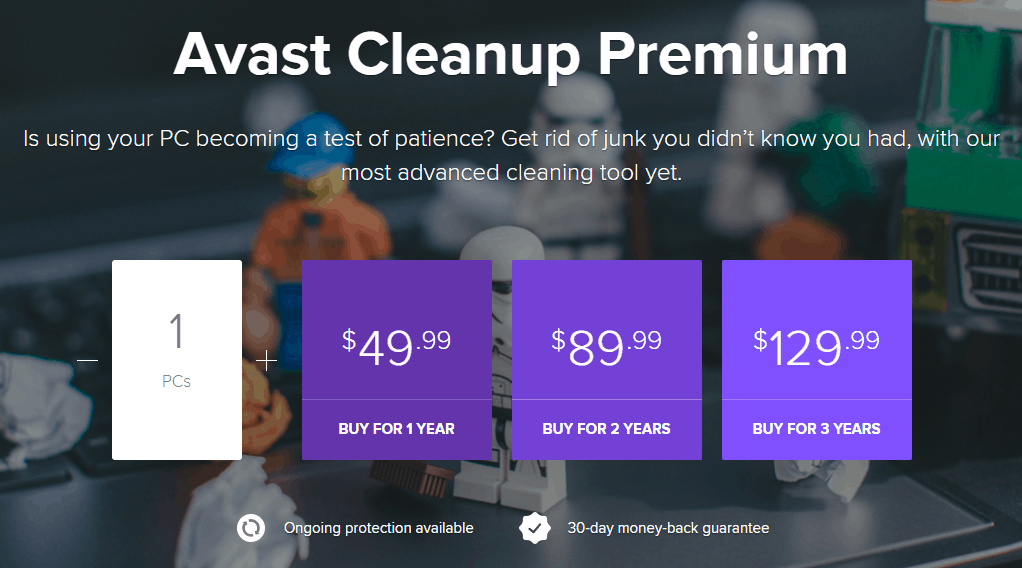Viewport: 1022px width, 568px height.
Task: Click BUY FOR 3 YEARS
Action: [817, 429]
